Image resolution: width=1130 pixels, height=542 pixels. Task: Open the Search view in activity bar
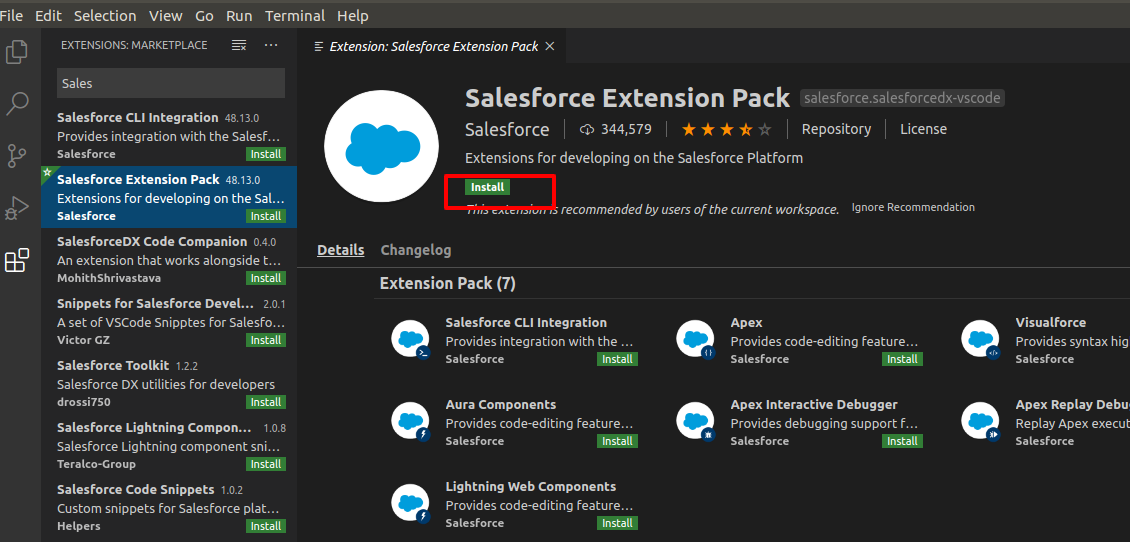[17, 104]
